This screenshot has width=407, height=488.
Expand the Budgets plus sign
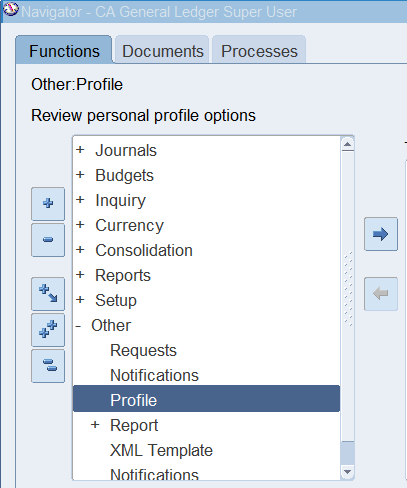coord(80,175)
